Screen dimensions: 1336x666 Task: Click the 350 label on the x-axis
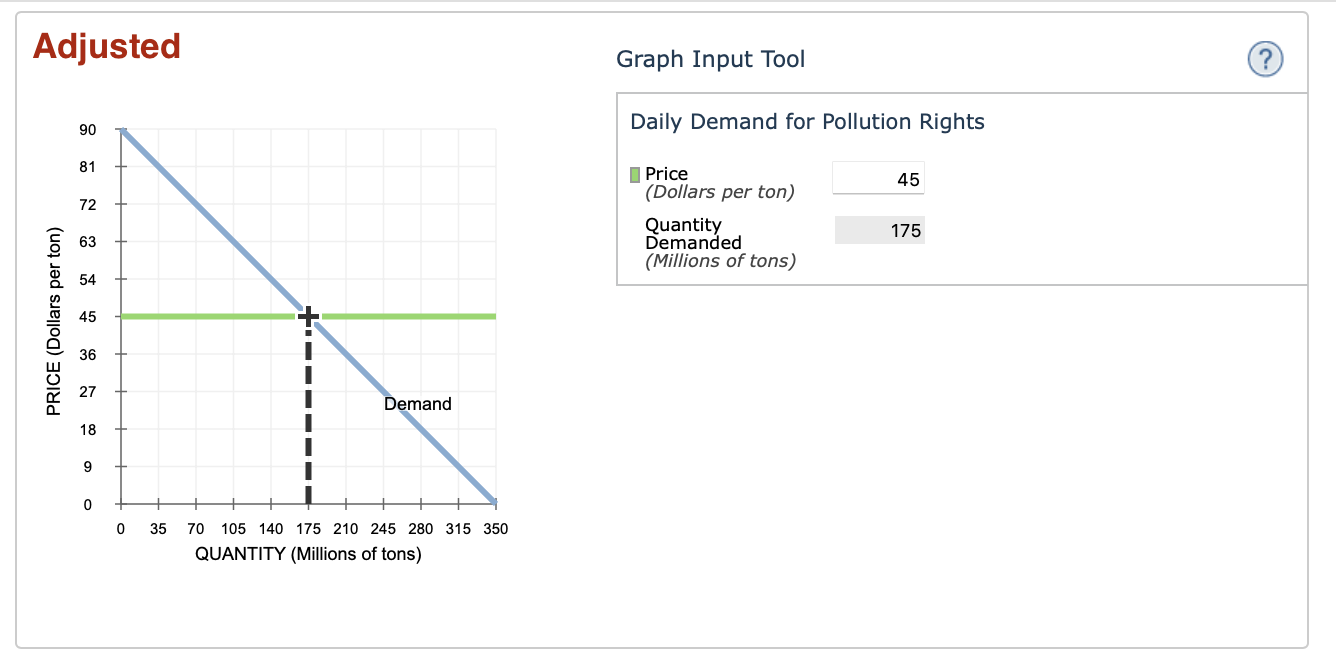[495, 529]
